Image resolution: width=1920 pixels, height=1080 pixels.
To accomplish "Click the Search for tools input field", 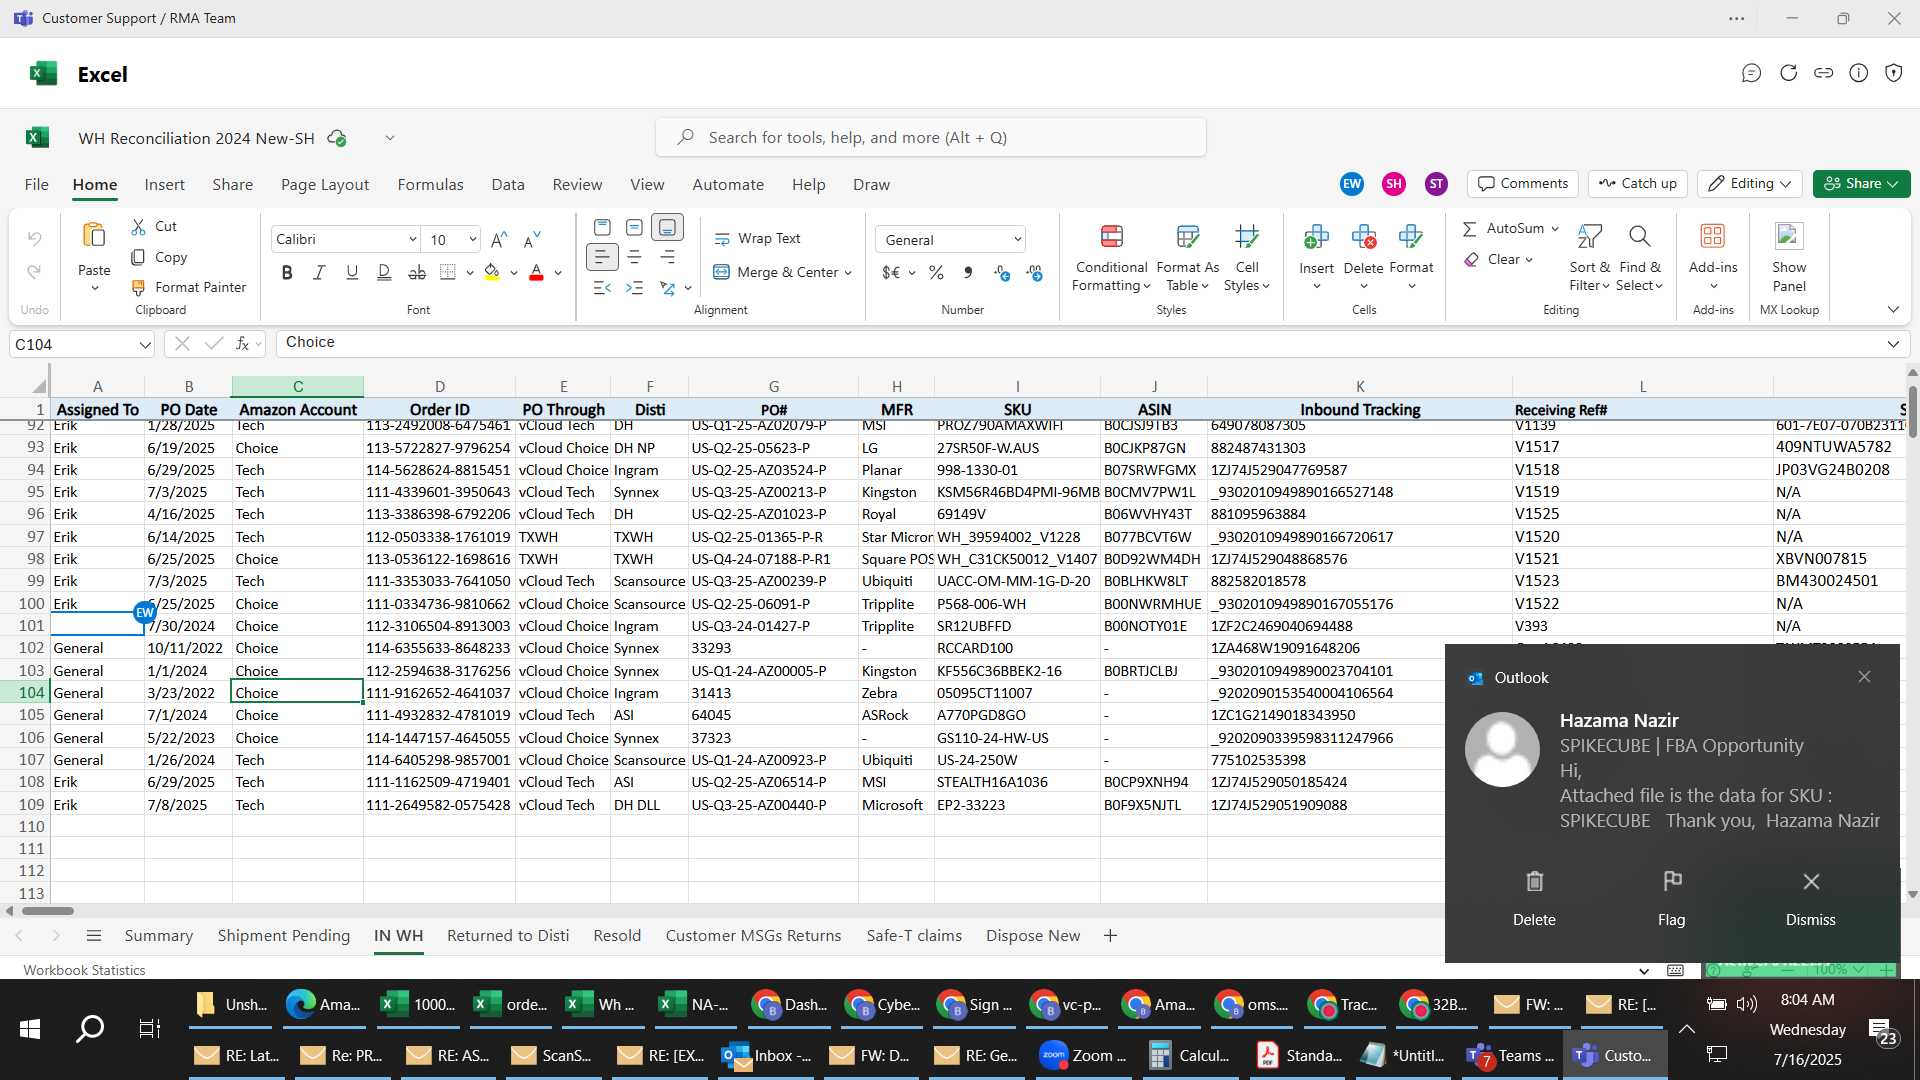I will pos(930,137).
